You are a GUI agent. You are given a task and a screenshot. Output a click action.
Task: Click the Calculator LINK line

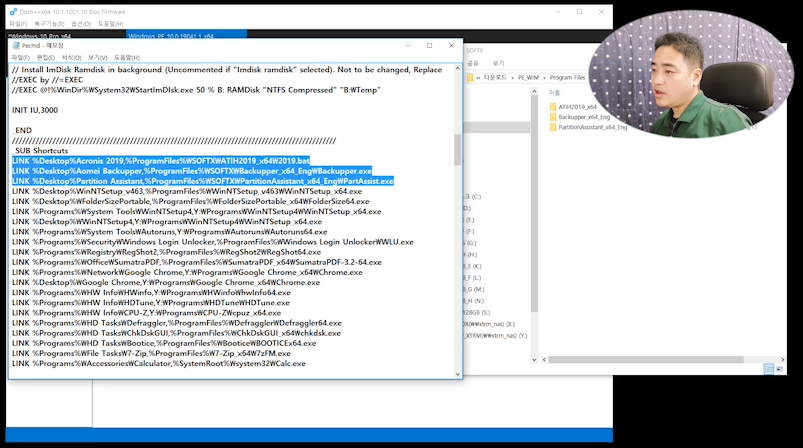point(159,364)
